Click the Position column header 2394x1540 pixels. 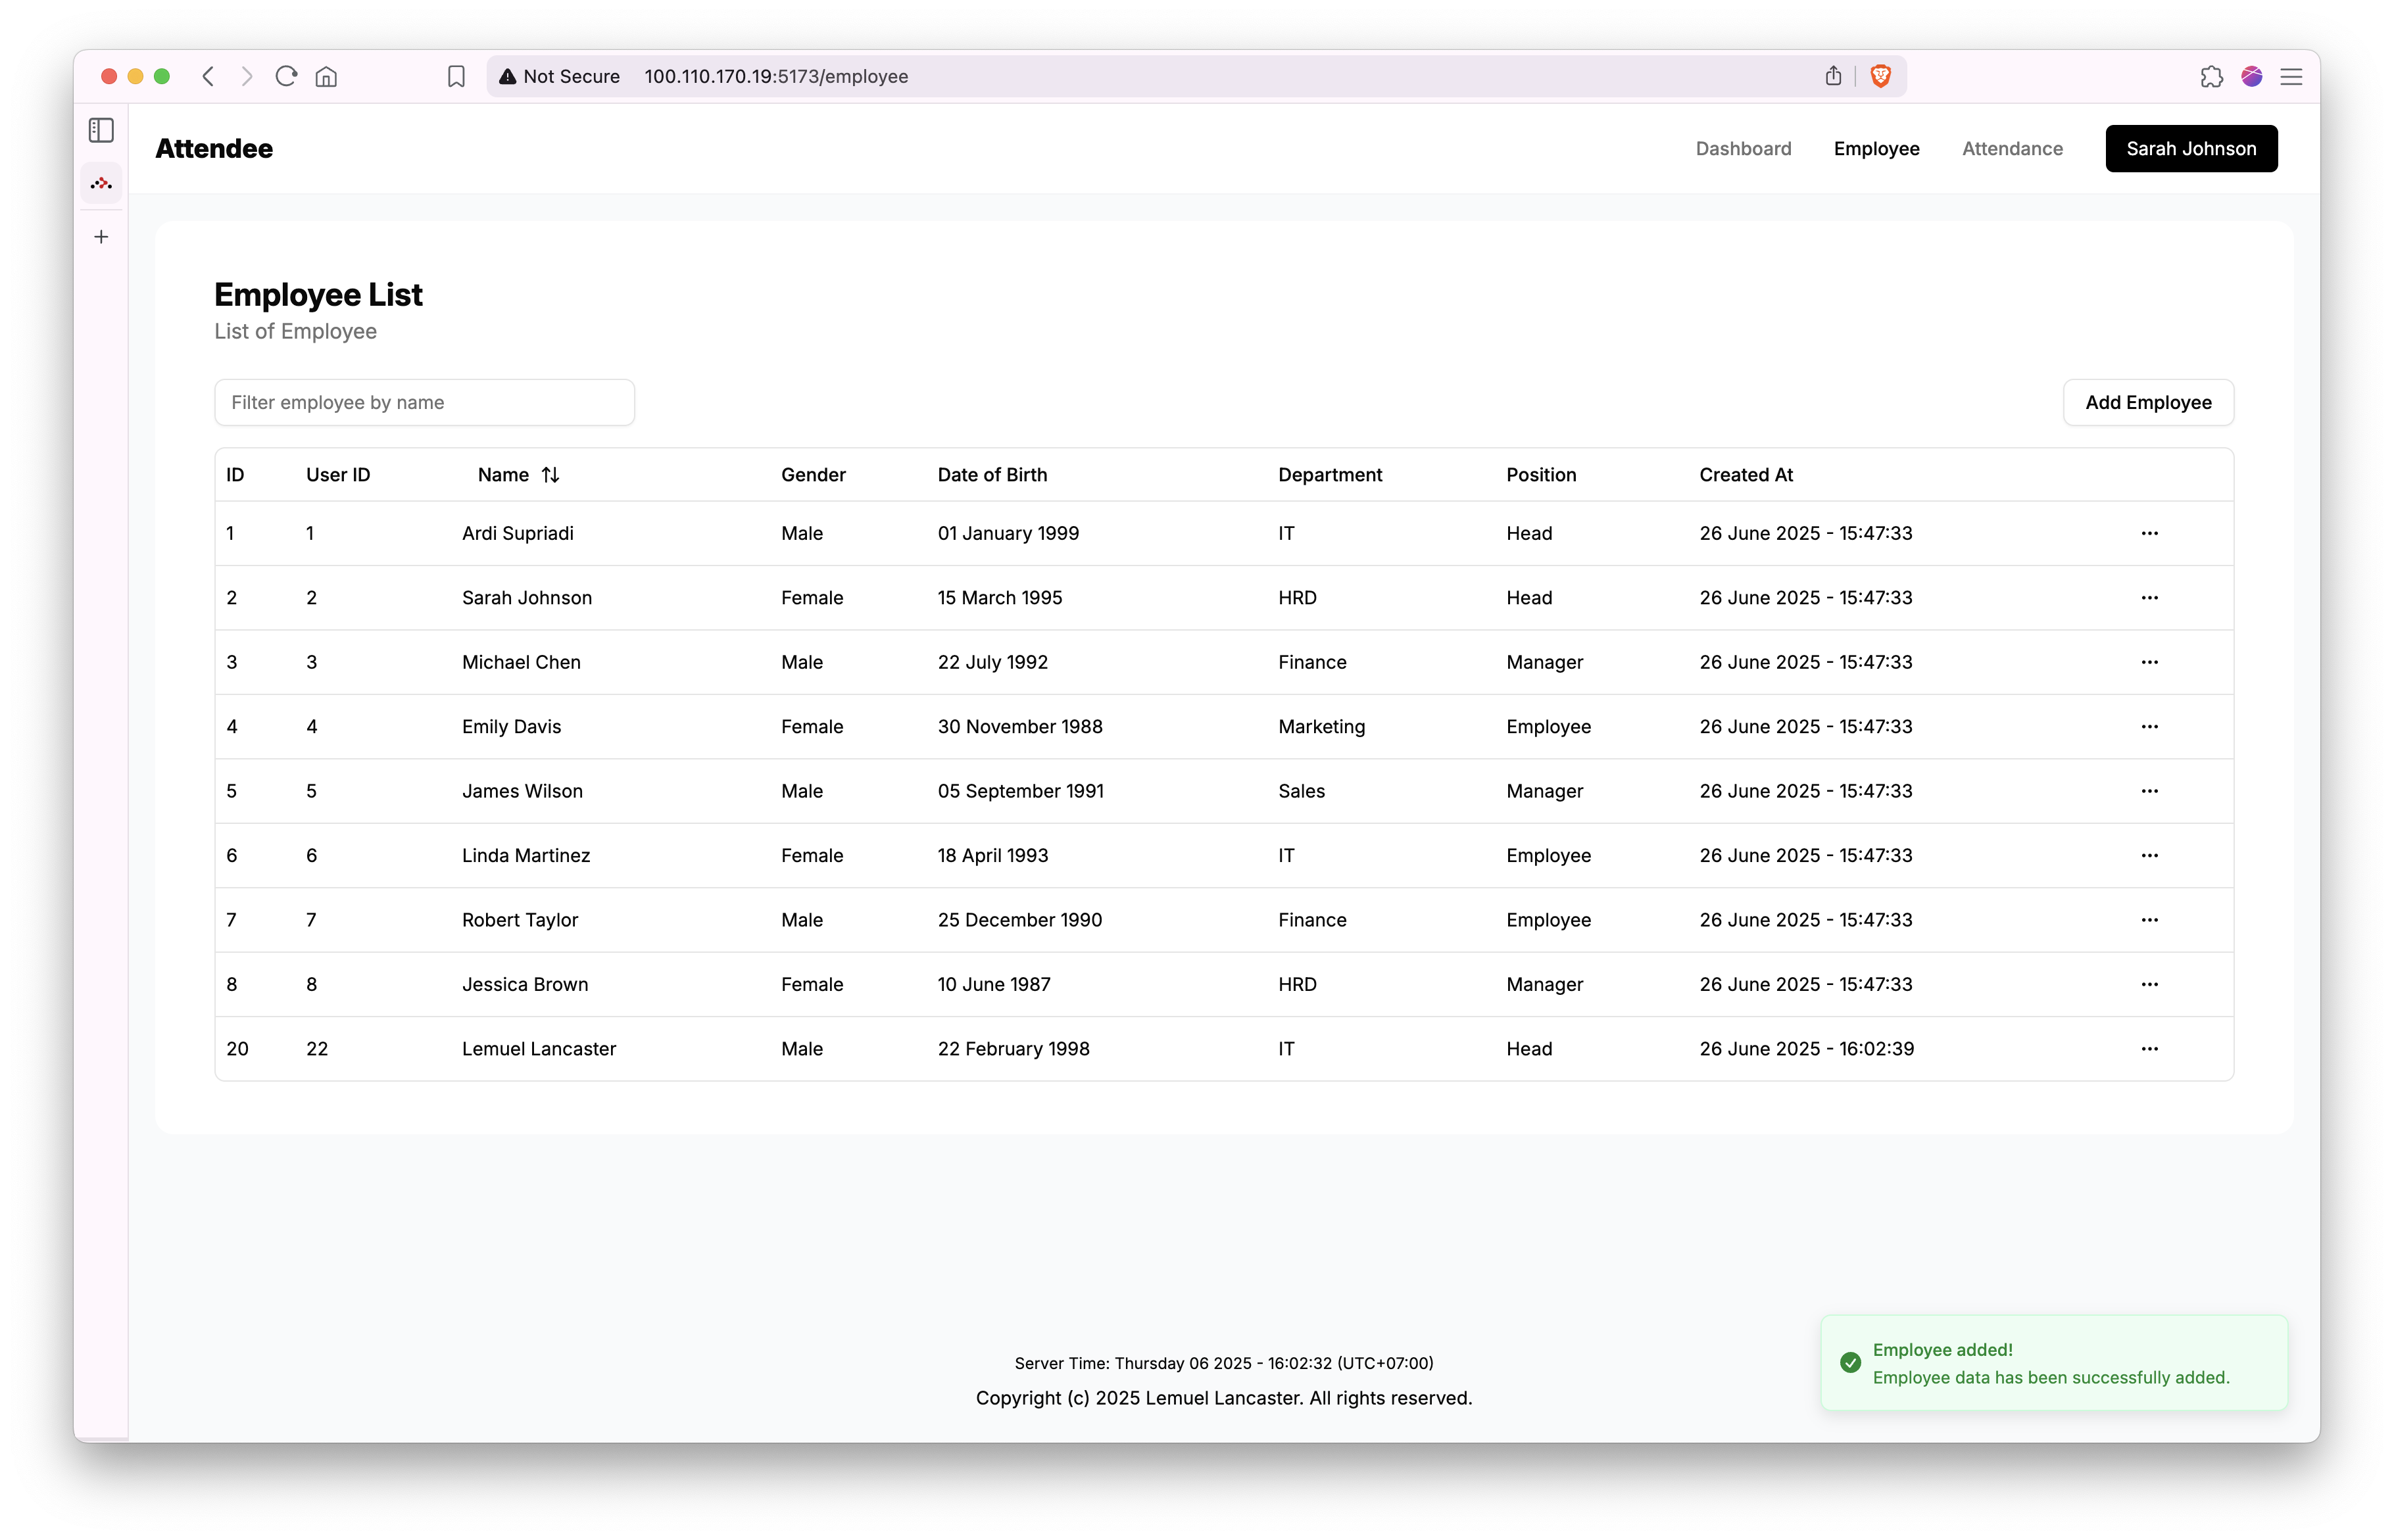[x=1541, y=475]
